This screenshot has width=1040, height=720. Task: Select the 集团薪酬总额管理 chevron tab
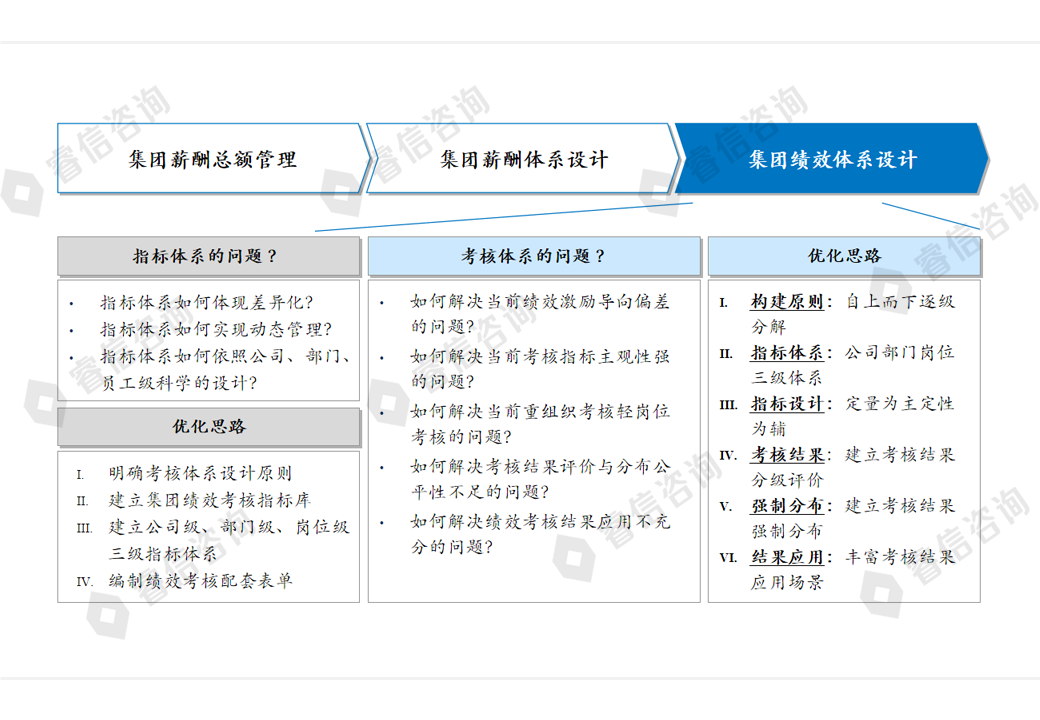coord(212,159)
